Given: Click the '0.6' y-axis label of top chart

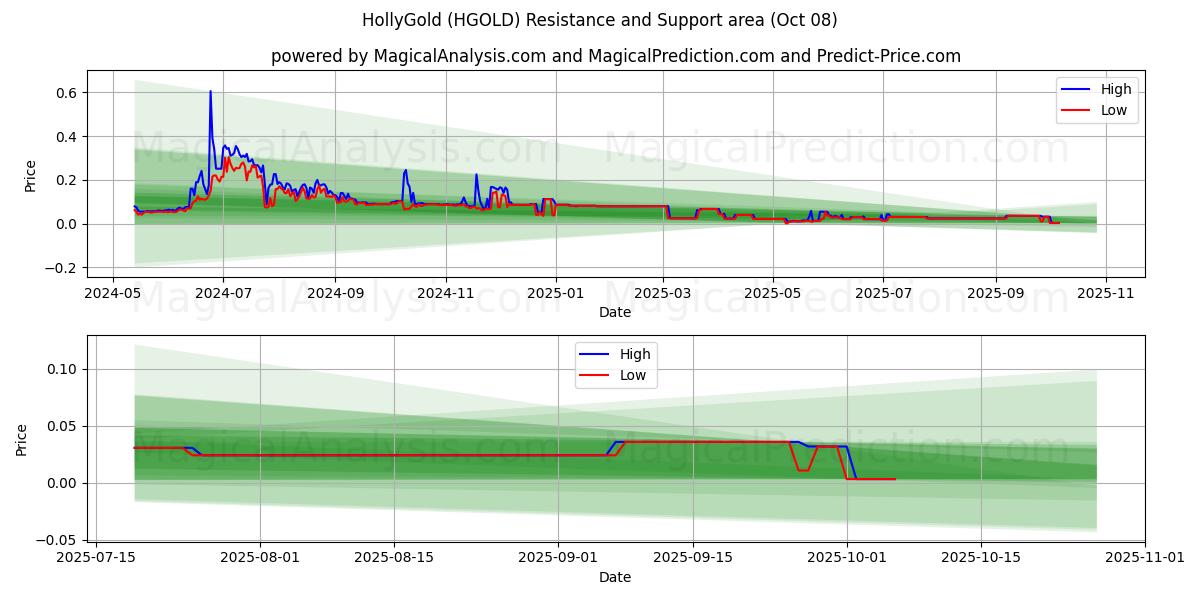Looking at the screenshot, I should tap(67, 93).
